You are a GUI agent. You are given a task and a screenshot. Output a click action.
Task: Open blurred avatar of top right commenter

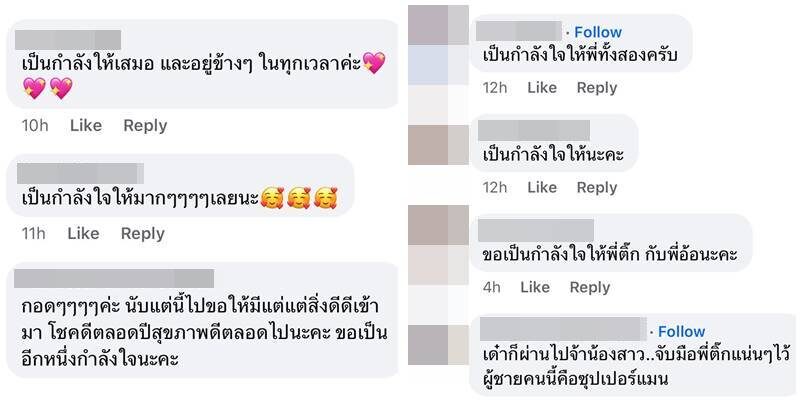point(438,25)
